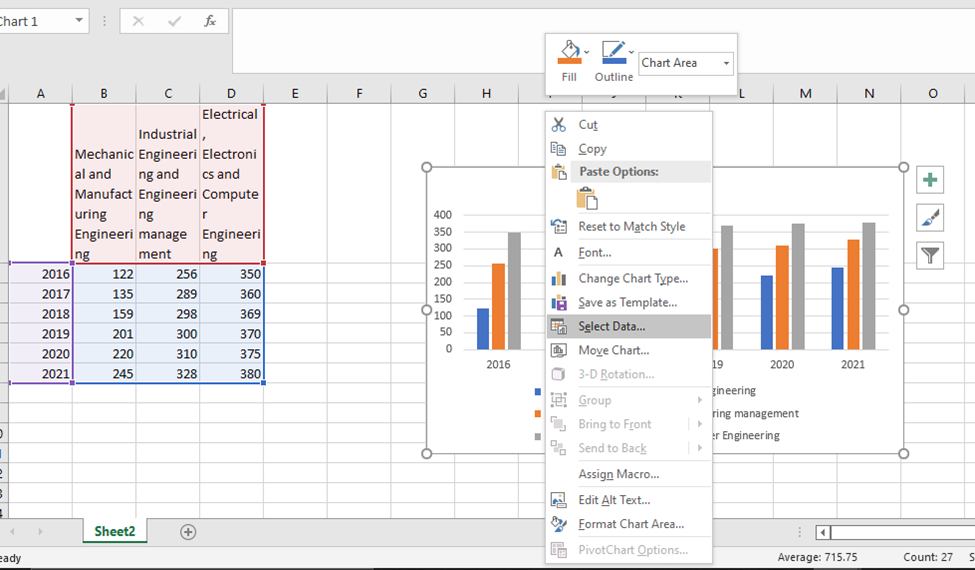Select column E header
The image size is (975, 570).
[x=295, y=93]
